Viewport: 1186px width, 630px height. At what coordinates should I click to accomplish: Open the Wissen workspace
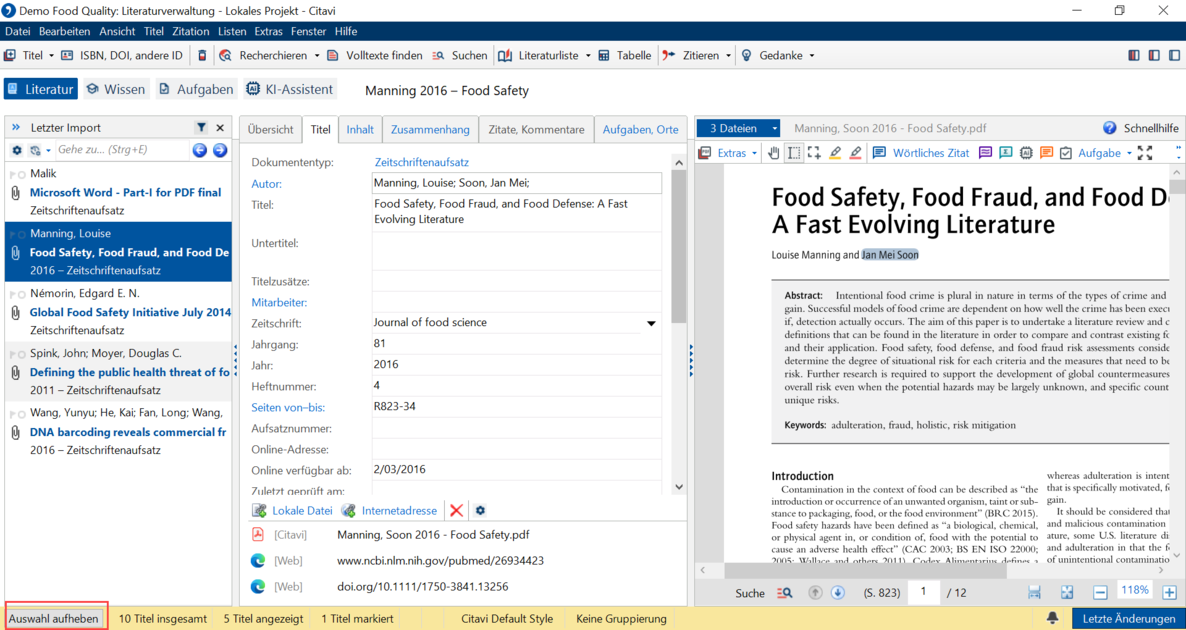(x=116, y=89)
